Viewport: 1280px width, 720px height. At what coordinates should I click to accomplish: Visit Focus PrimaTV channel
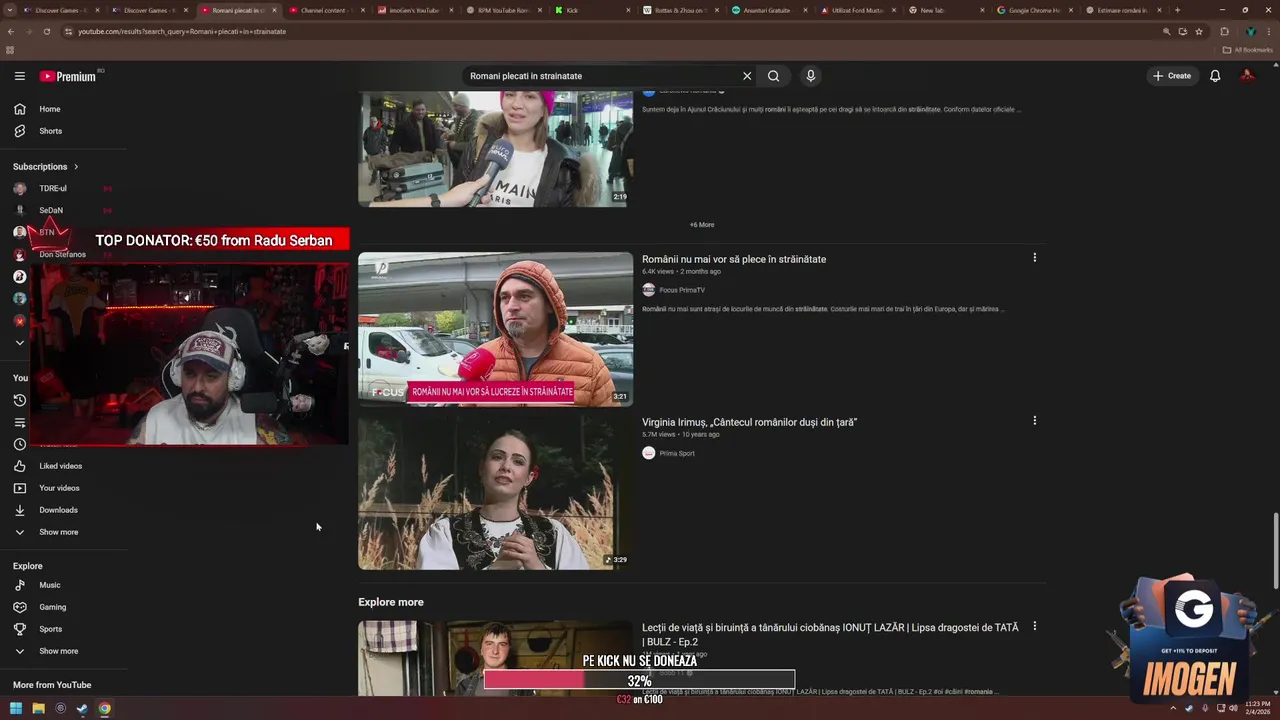pyautogui.click(x=682, y=290)
